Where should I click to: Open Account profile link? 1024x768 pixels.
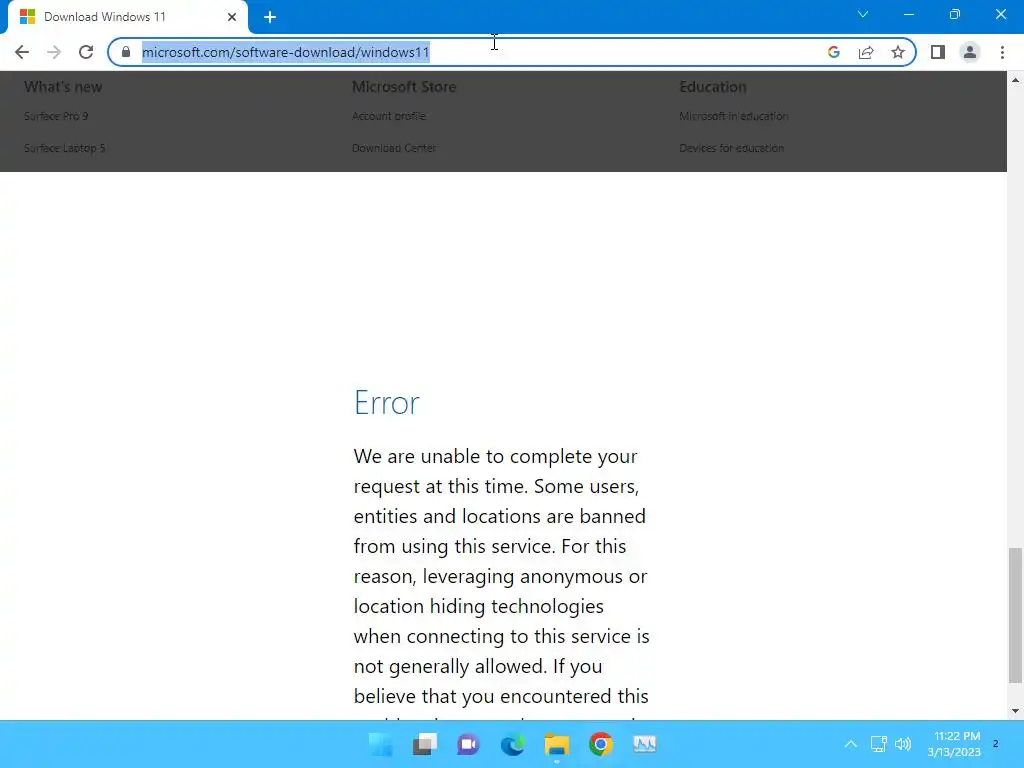click(389, 116)
